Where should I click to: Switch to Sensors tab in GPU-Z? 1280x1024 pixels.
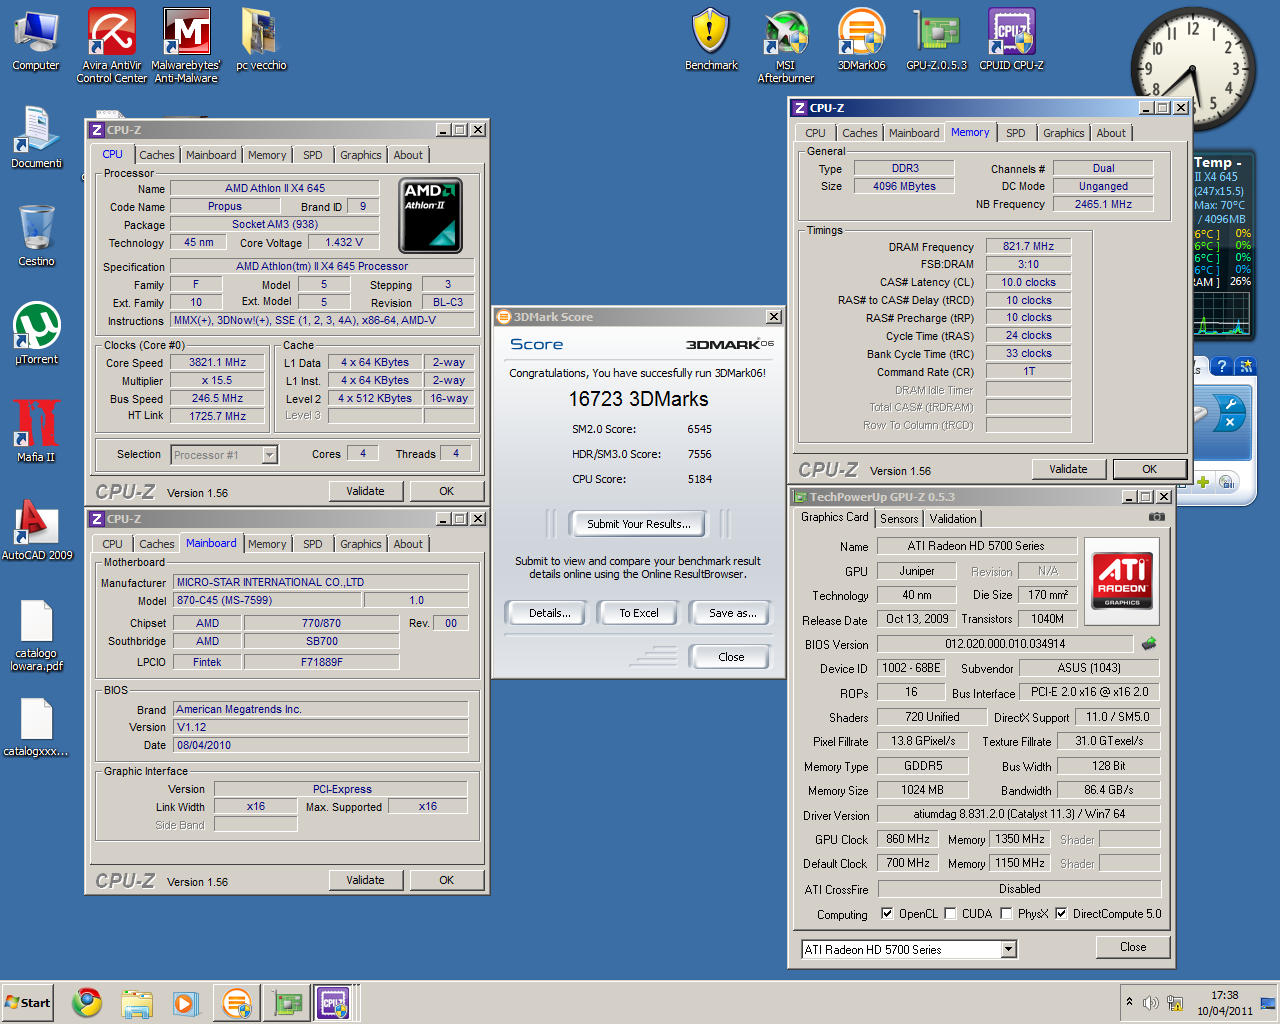[899, 518]
